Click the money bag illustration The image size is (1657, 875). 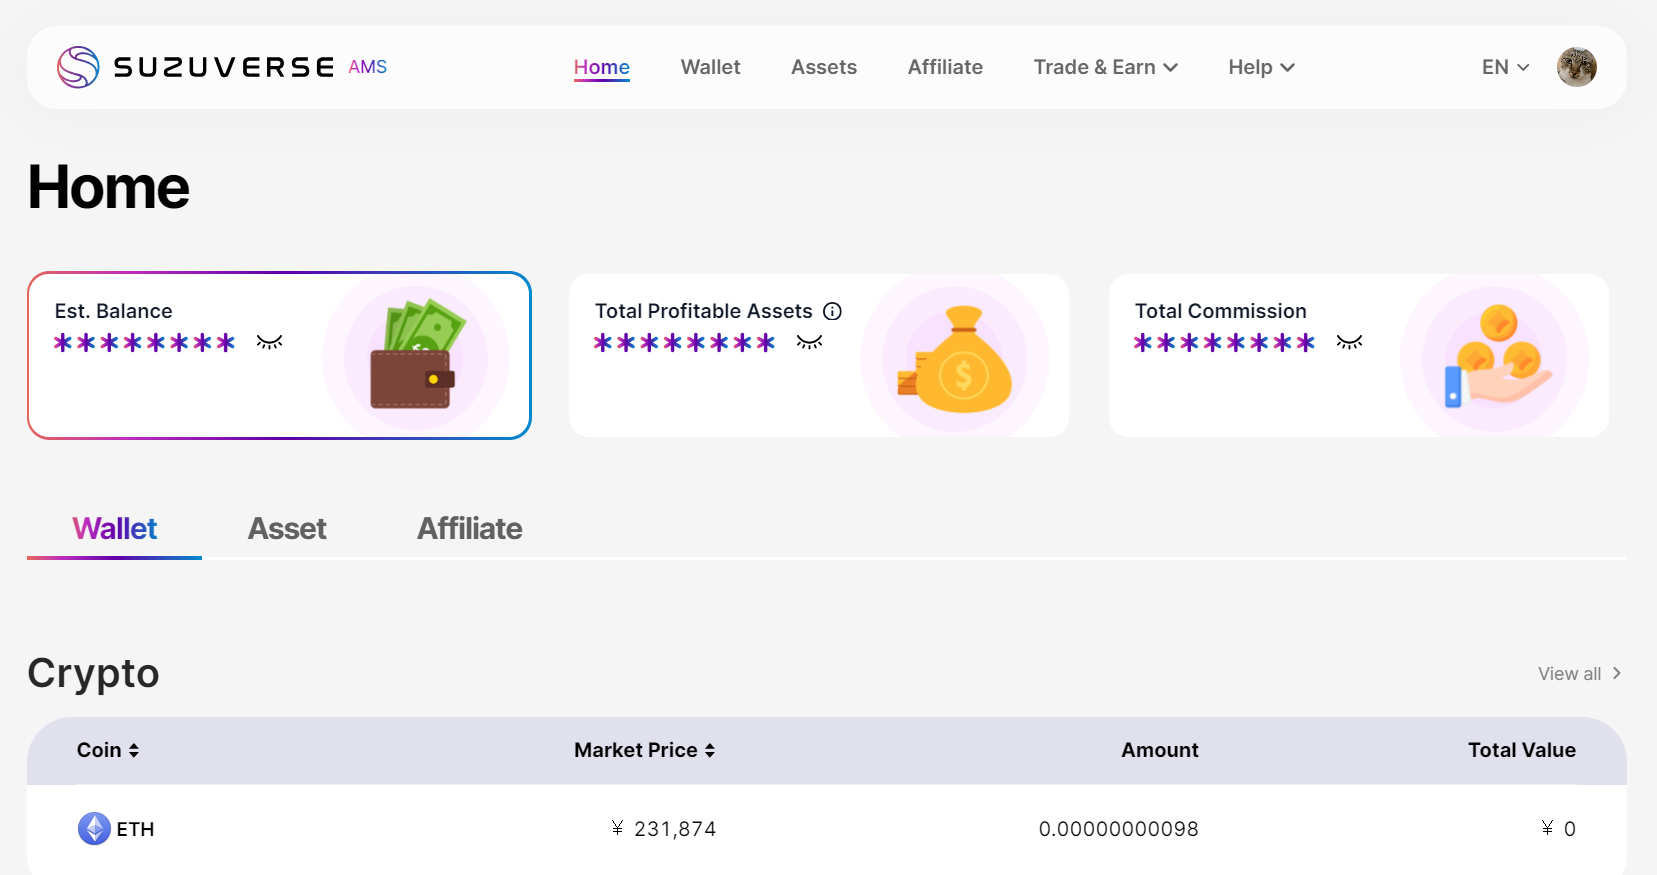[x=955, y=361]
